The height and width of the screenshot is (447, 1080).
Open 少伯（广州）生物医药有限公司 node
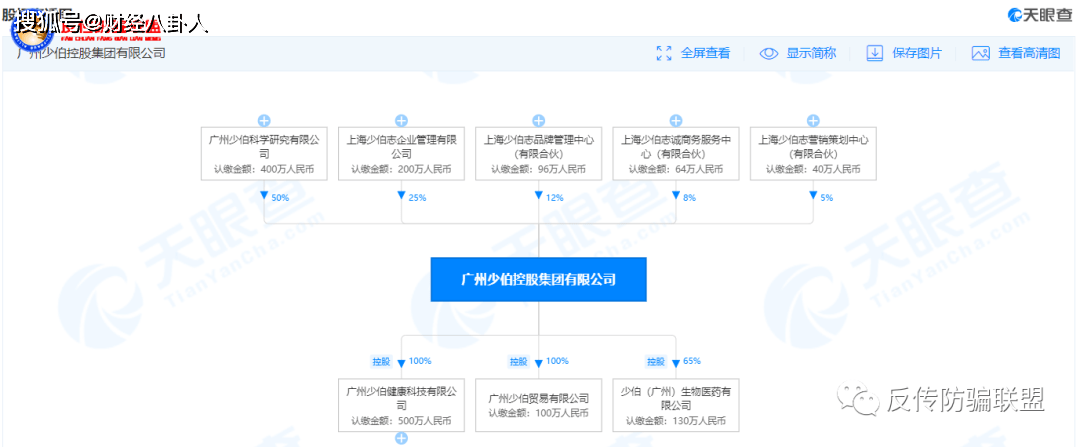(676, 405)
